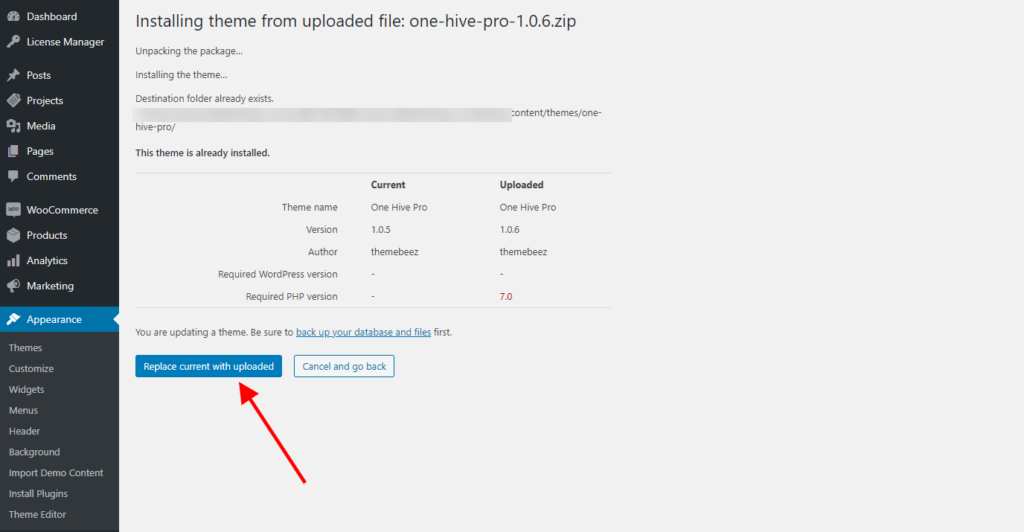
Task: Click the Analytics bar chart icon
Action: point(13,260)
